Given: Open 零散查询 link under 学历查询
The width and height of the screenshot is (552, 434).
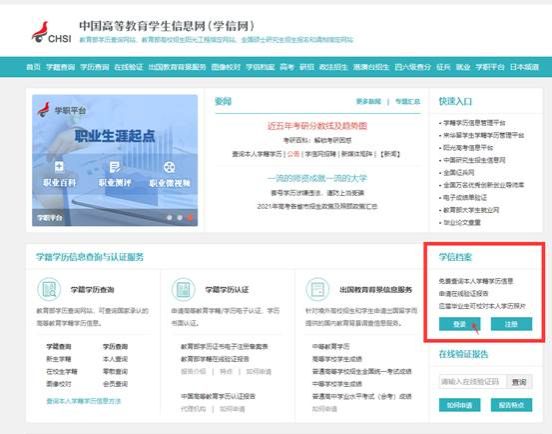Looking at the screenshot, I should coord(115,371).
